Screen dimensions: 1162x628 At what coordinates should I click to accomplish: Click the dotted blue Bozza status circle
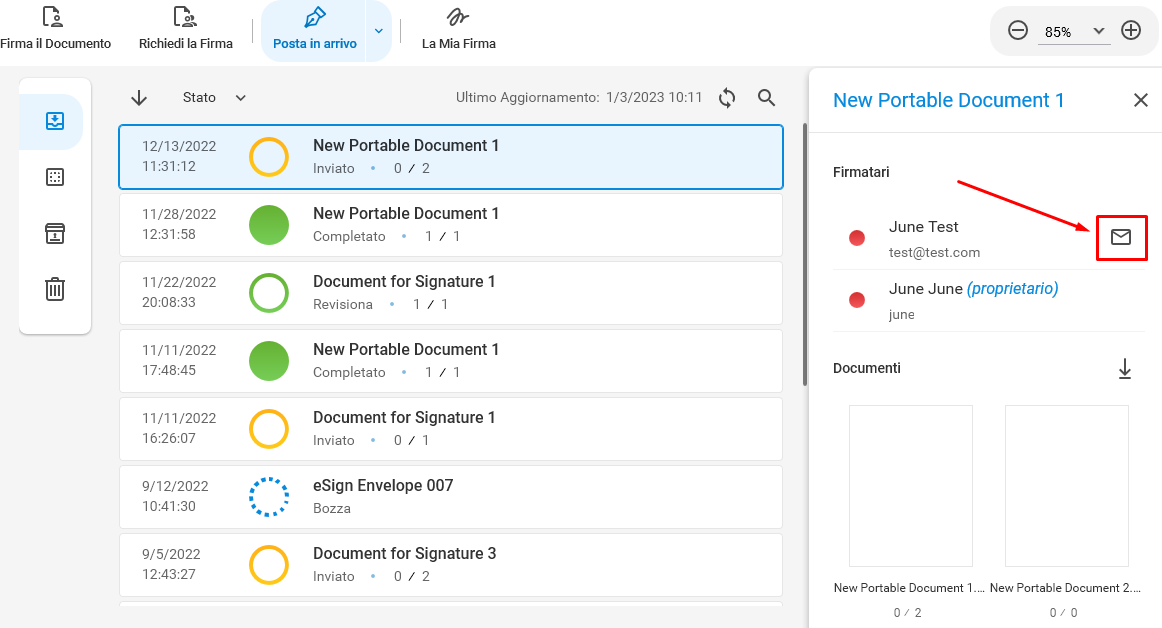coord(268,497)
